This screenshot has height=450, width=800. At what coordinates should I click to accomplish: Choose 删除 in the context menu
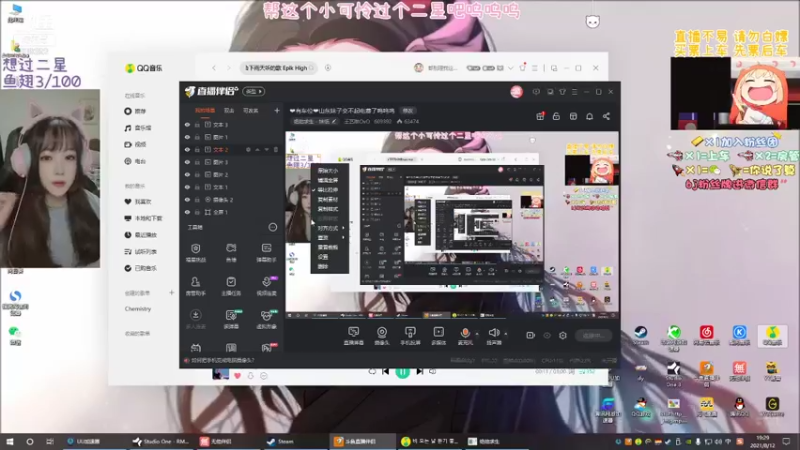(330, 266)
